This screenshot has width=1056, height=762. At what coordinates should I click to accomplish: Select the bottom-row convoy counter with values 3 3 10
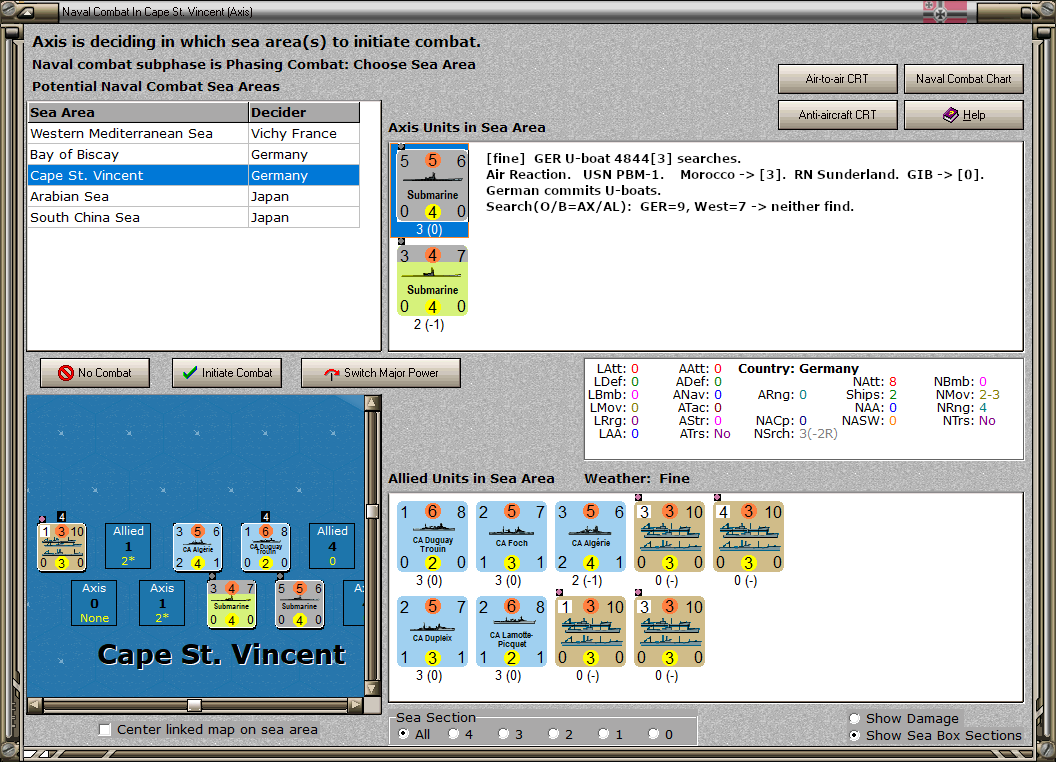pyautogui.click(x=669, y=631)
